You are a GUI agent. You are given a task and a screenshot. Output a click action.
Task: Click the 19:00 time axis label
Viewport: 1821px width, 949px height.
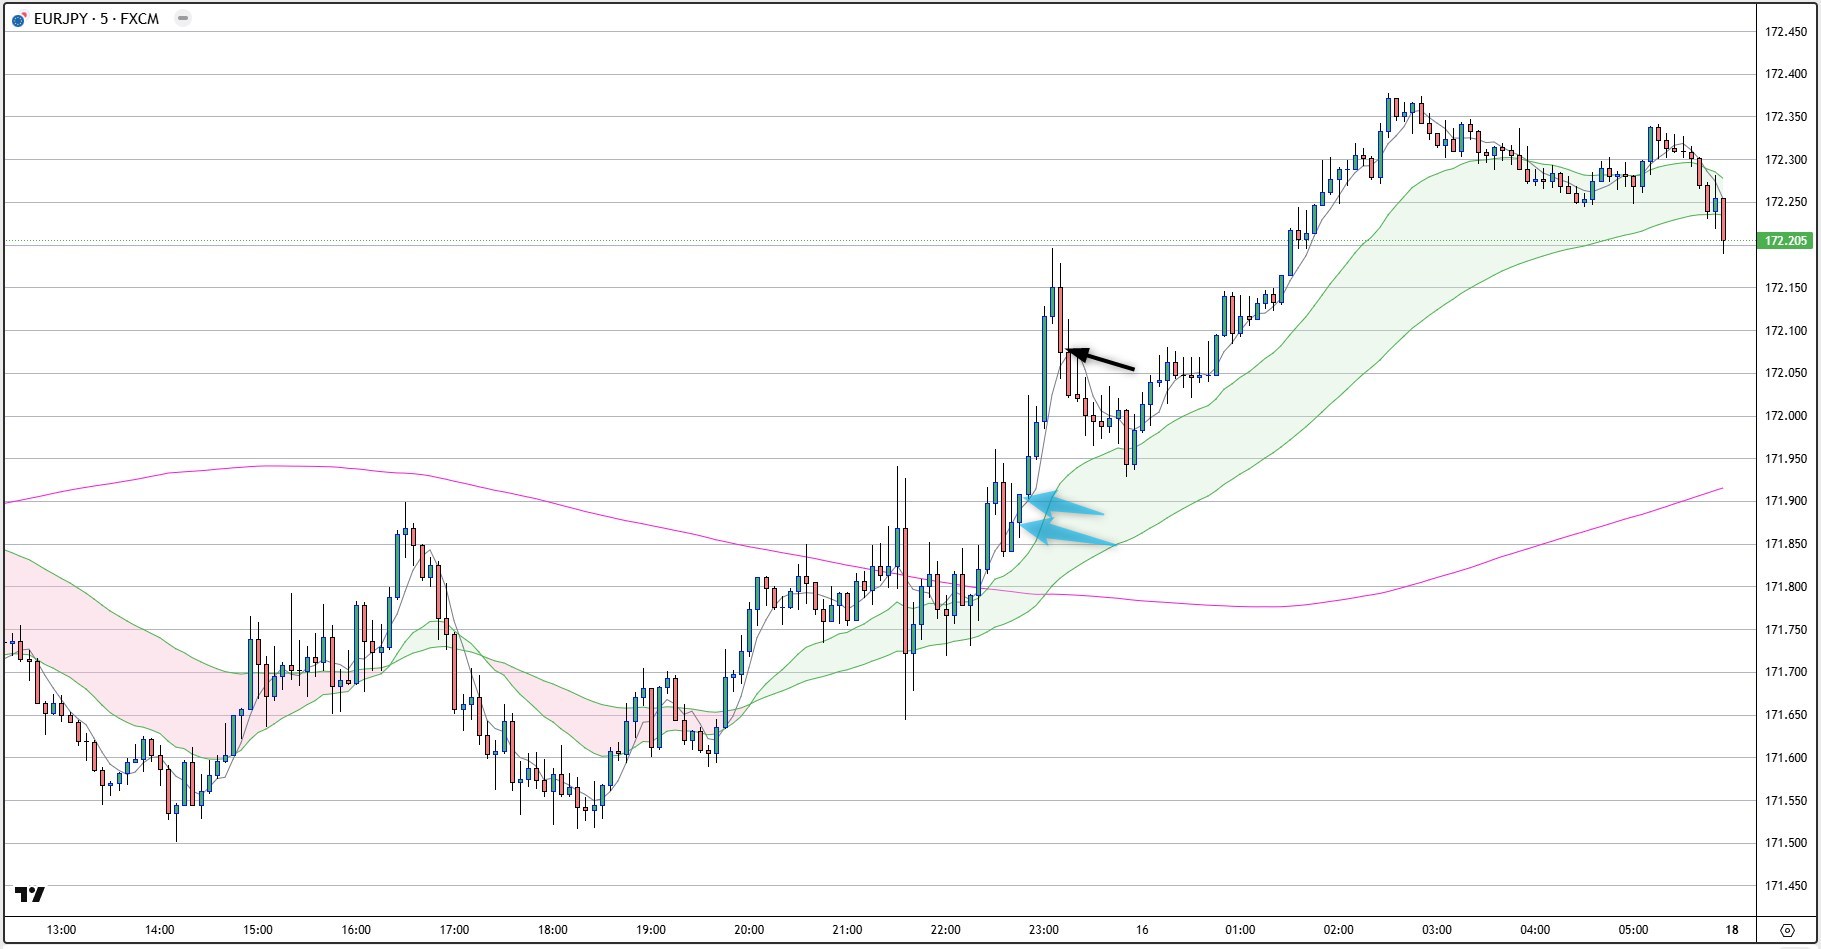click(x=650, y=930)
